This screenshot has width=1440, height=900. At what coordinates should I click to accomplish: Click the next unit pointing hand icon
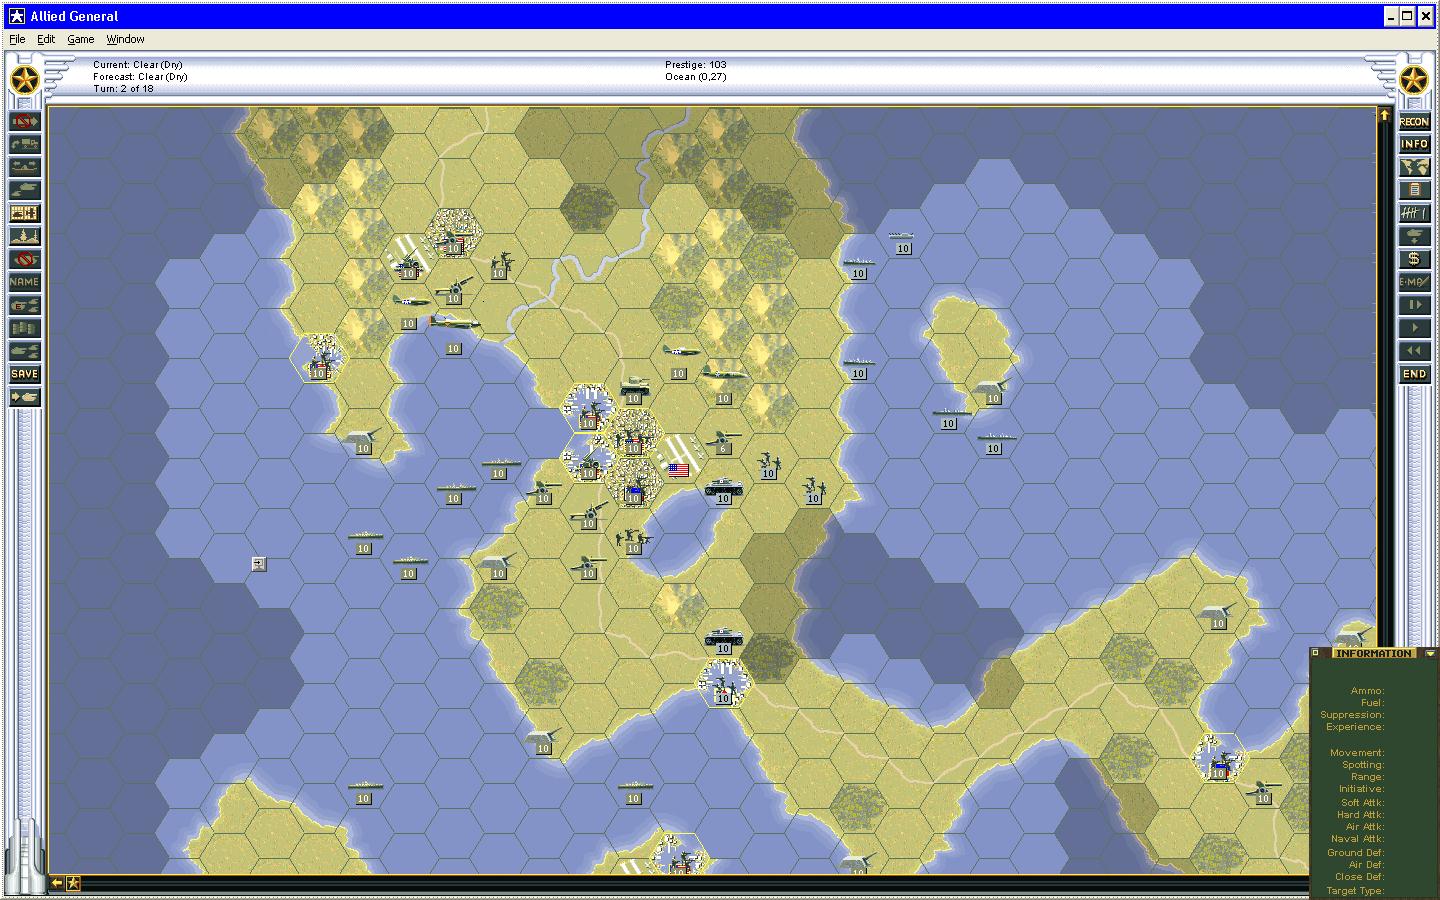point(25,397)
